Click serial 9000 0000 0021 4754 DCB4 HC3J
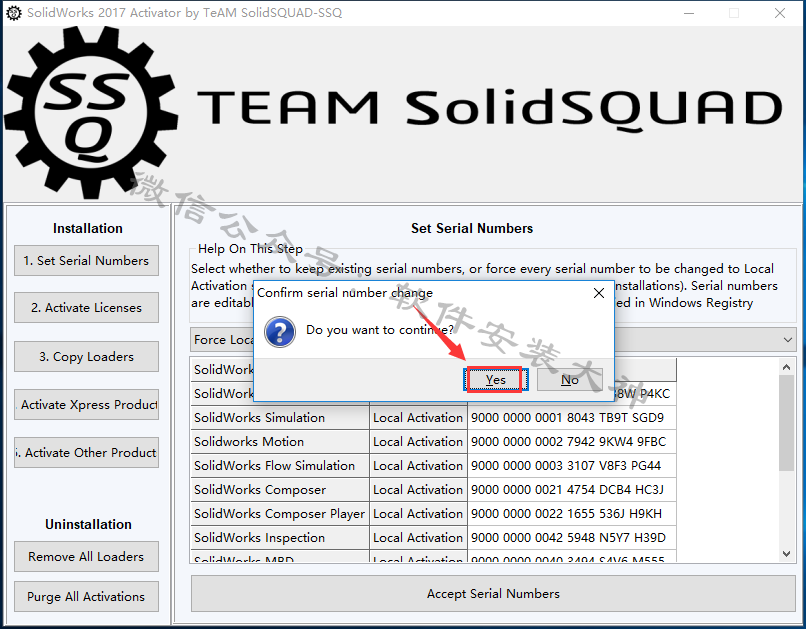This screenshot has height=629, width=806. [572, 490]
